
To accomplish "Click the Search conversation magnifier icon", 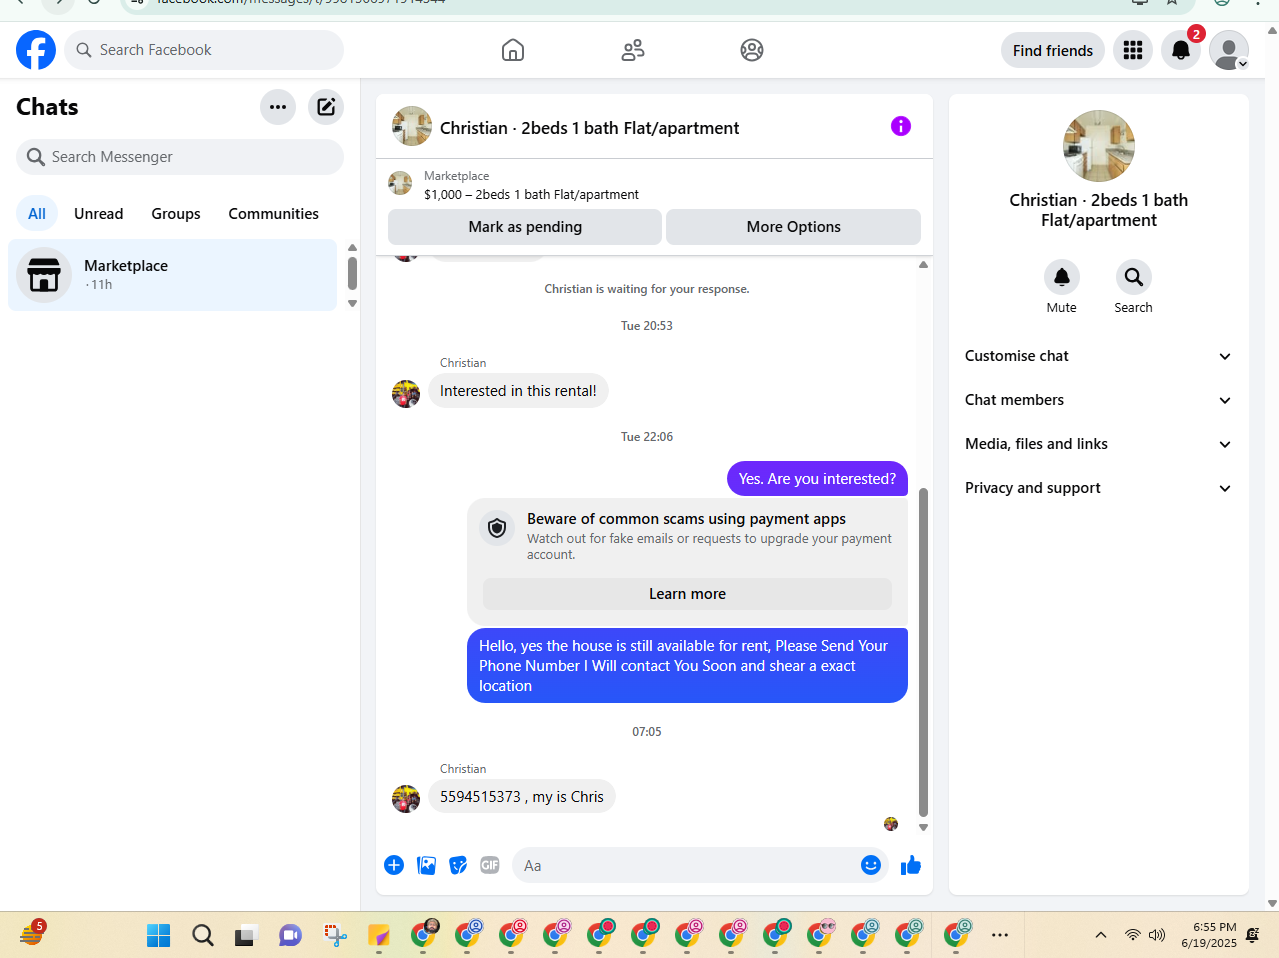I will 1134,277.
